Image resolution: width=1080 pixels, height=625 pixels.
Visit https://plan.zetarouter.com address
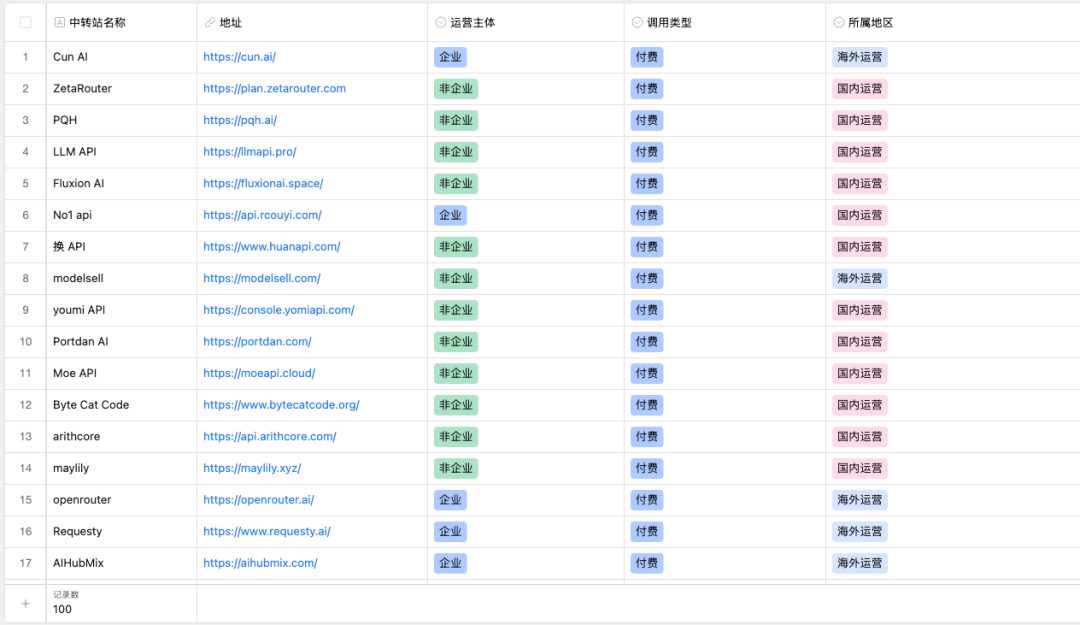(274, 88)
